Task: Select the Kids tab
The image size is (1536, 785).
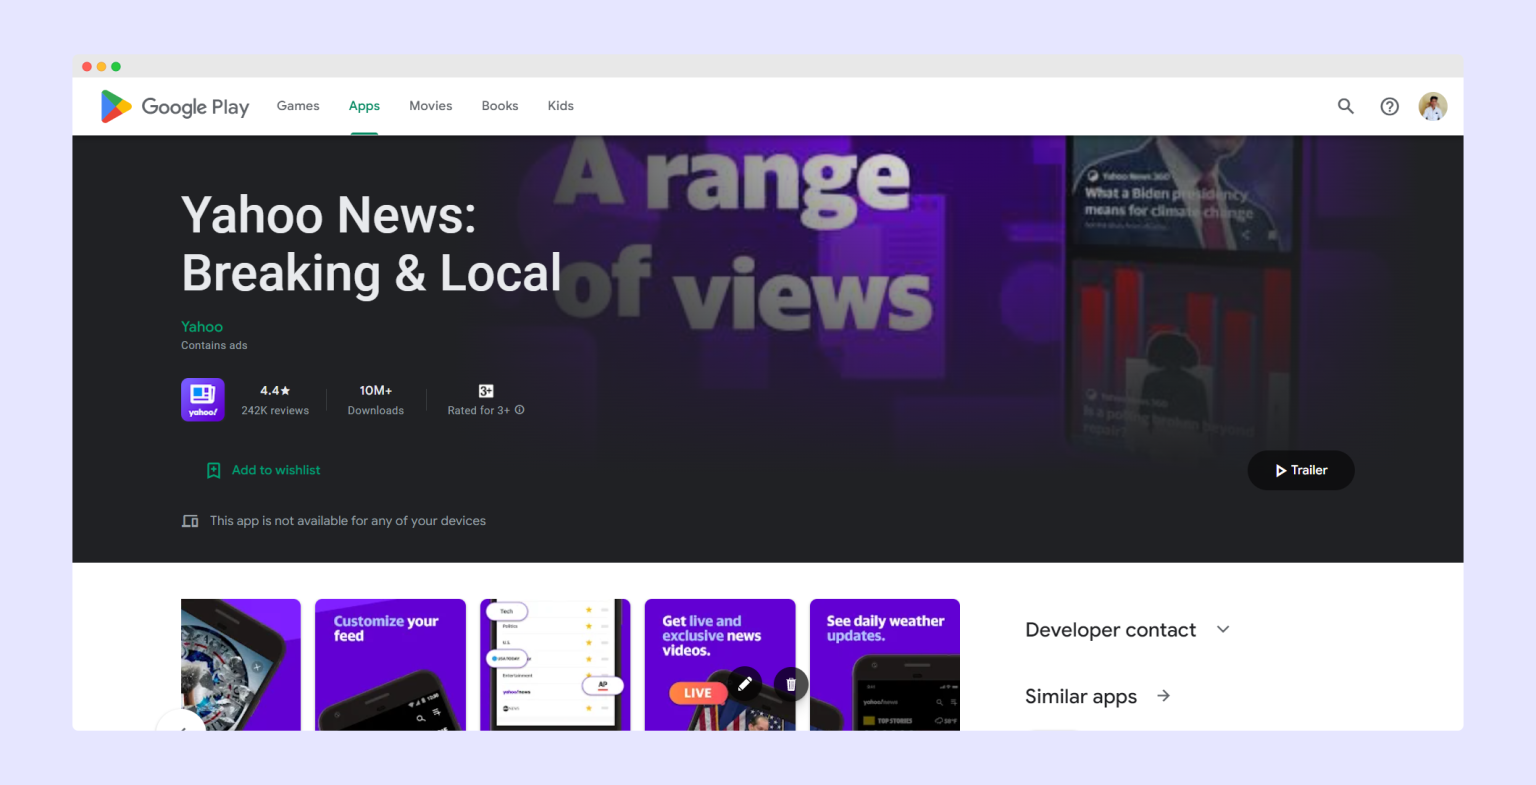Action: [560, 106]
